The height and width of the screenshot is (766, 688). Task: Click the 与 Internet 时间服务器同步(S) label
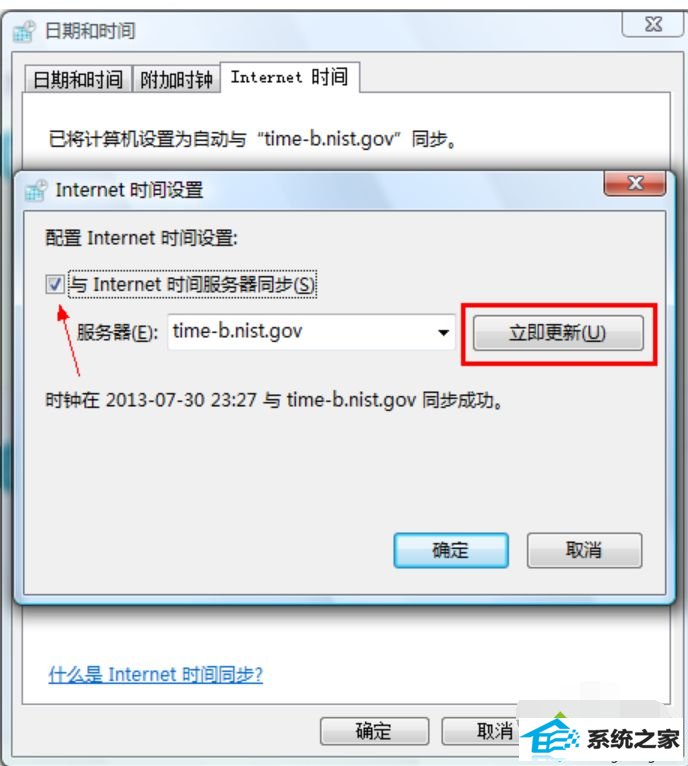tap(192, 284)
